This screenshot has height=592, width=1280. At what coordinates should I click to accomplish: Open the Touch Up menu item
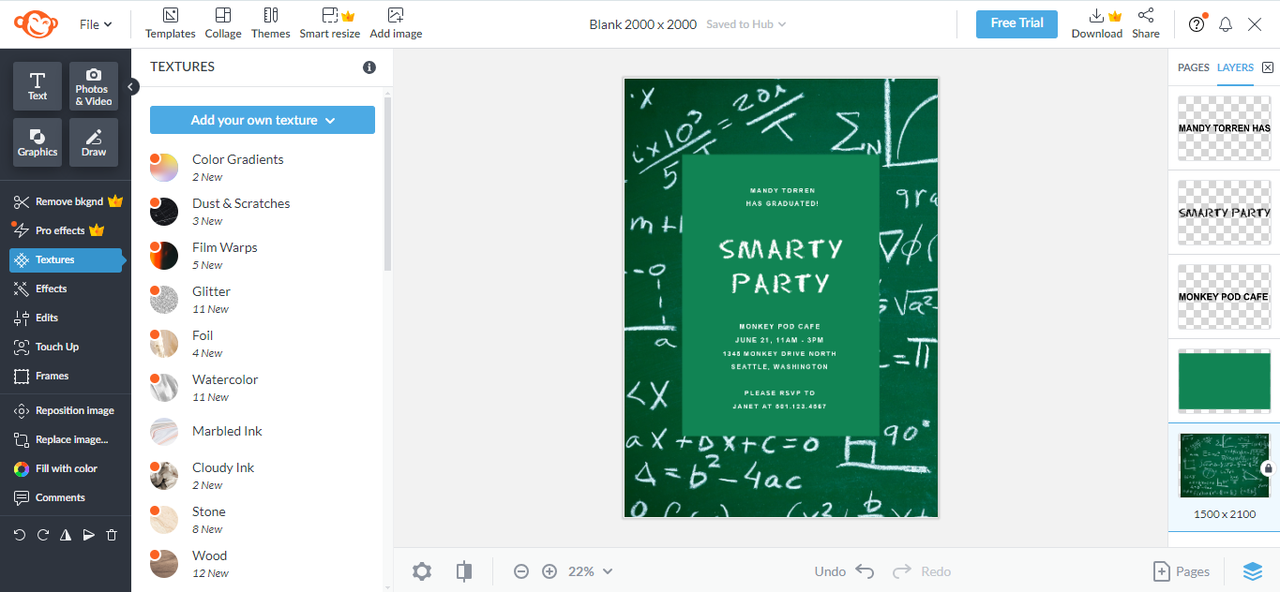pyautogui.click(x=45, y=347)
